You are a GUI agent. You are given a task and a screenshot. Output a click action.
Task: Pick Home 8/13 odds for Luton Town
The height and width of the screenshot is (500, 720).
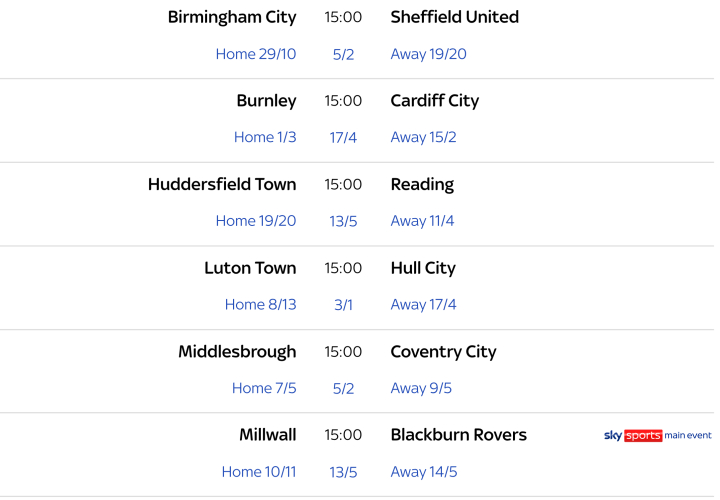point(260,304)
